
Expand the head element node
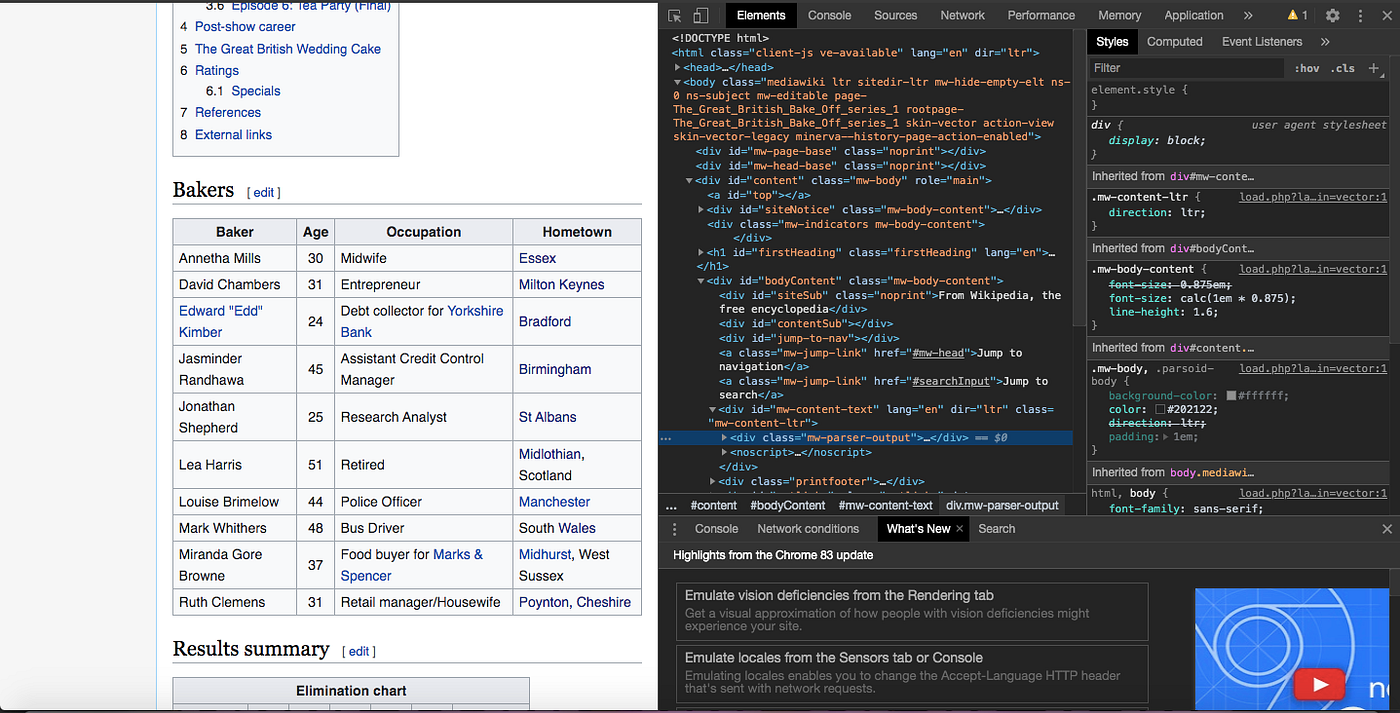tap(677, 68)
